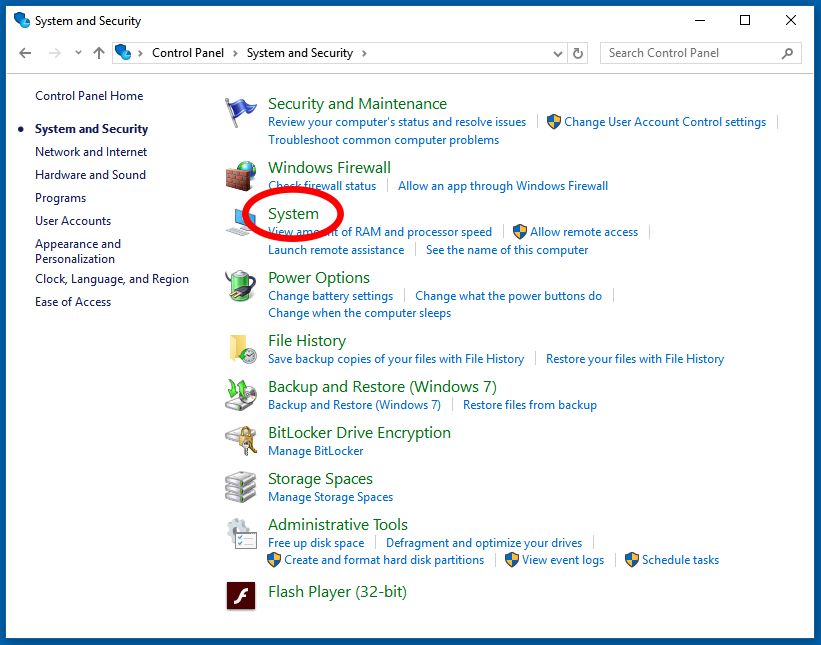Allow an app through Windows Firewall
821x645 pixels.
click(x=503, y=186)
